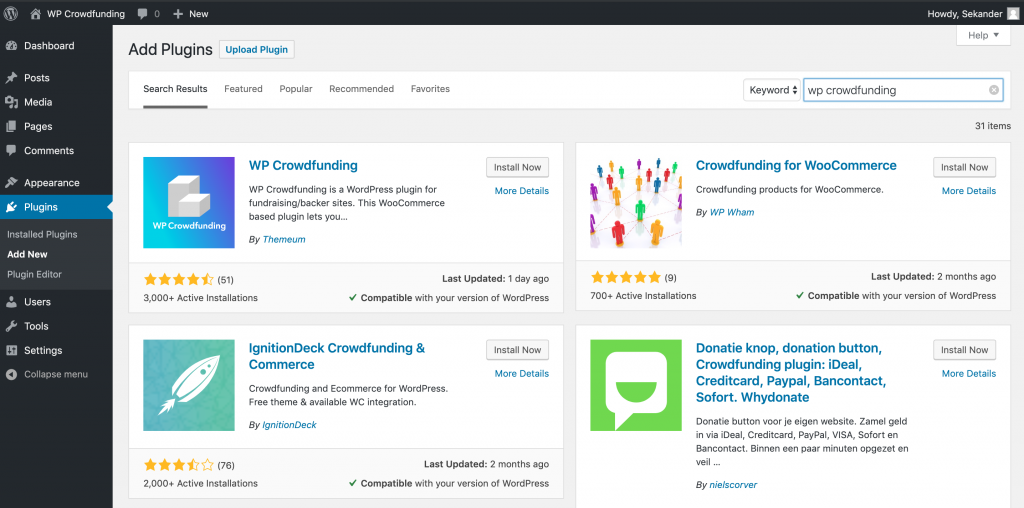
Task: Switch to the Featured tab
Action: [x=243, y=89]
